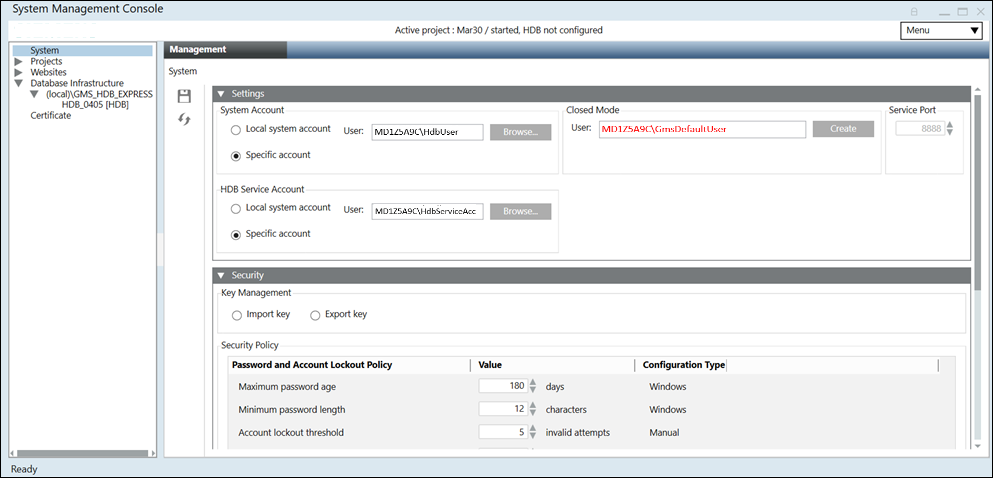Choose the Export key radio option
The image size is (993, 478).
point(315,315)
